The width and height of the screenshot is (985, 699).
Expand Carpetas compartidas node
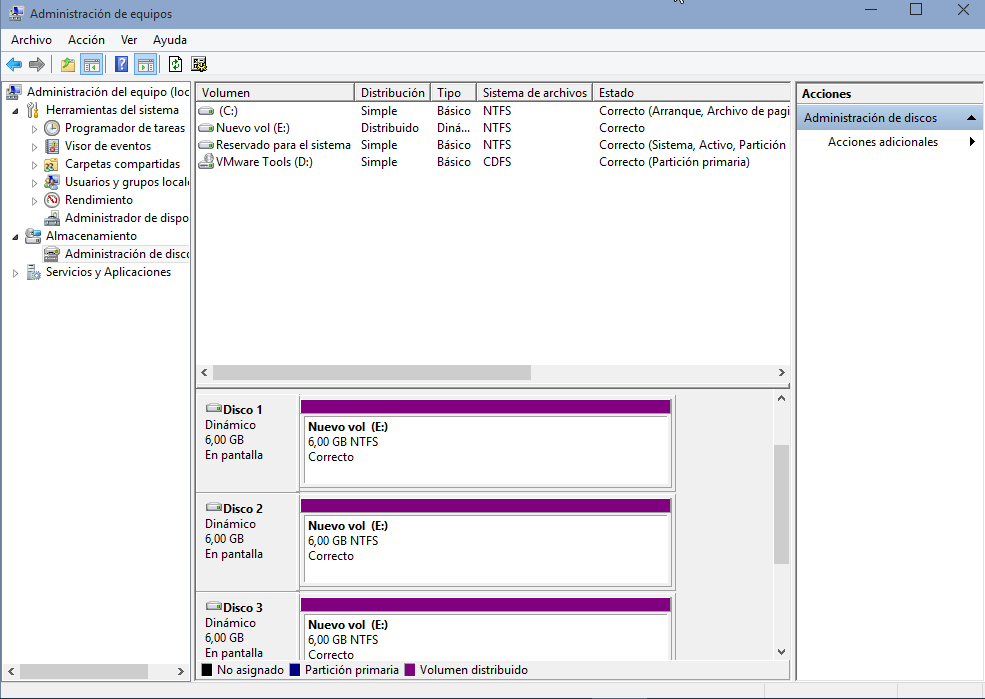click(35, 165)
